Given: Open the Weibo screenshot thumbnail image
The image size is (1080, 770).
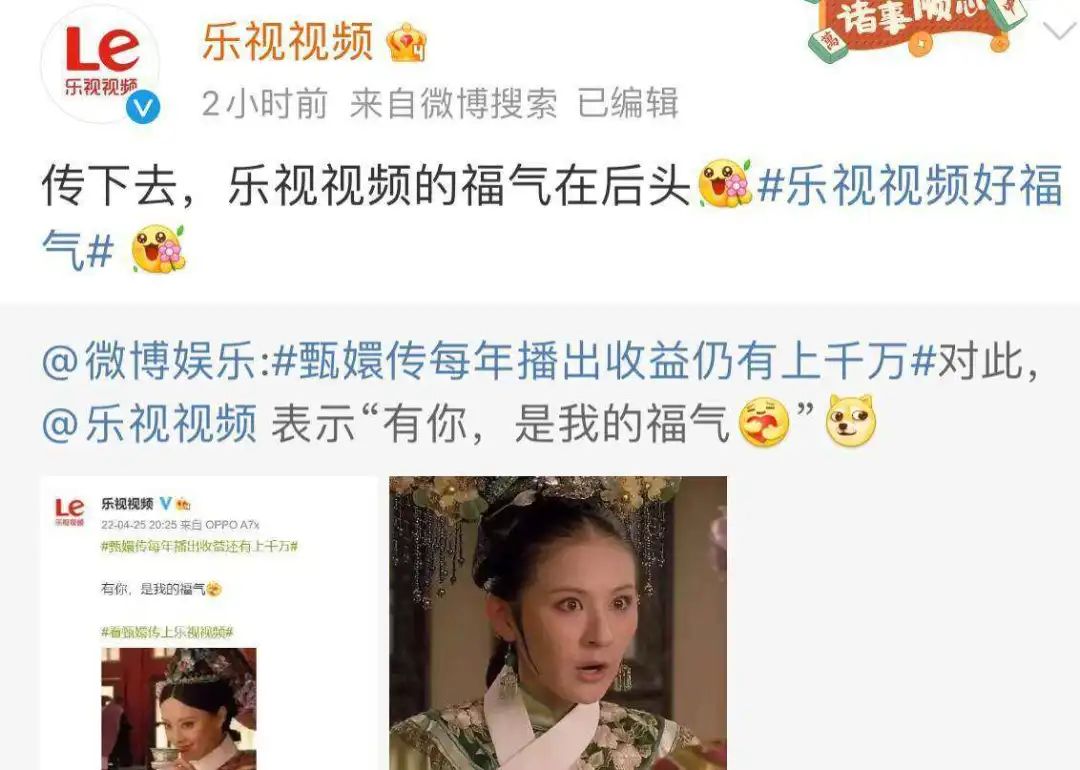Looking at the screenshot, I should coord(209,623).
